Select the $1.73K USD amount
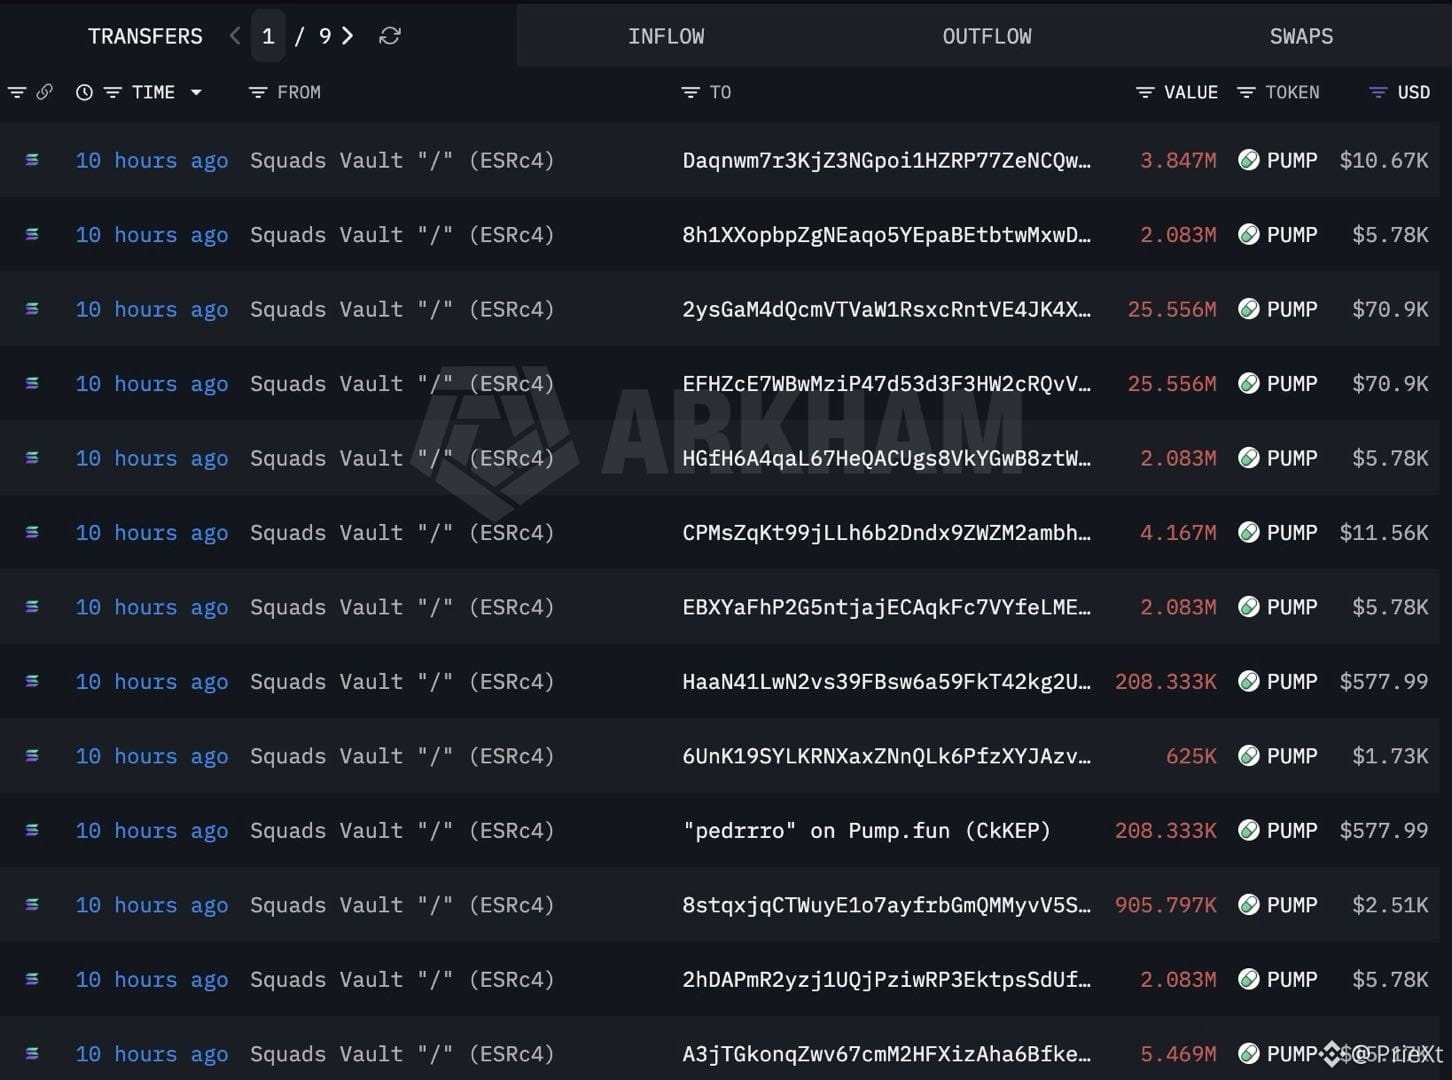The image size is (1452, 1080). click(x=1390, y=756)
